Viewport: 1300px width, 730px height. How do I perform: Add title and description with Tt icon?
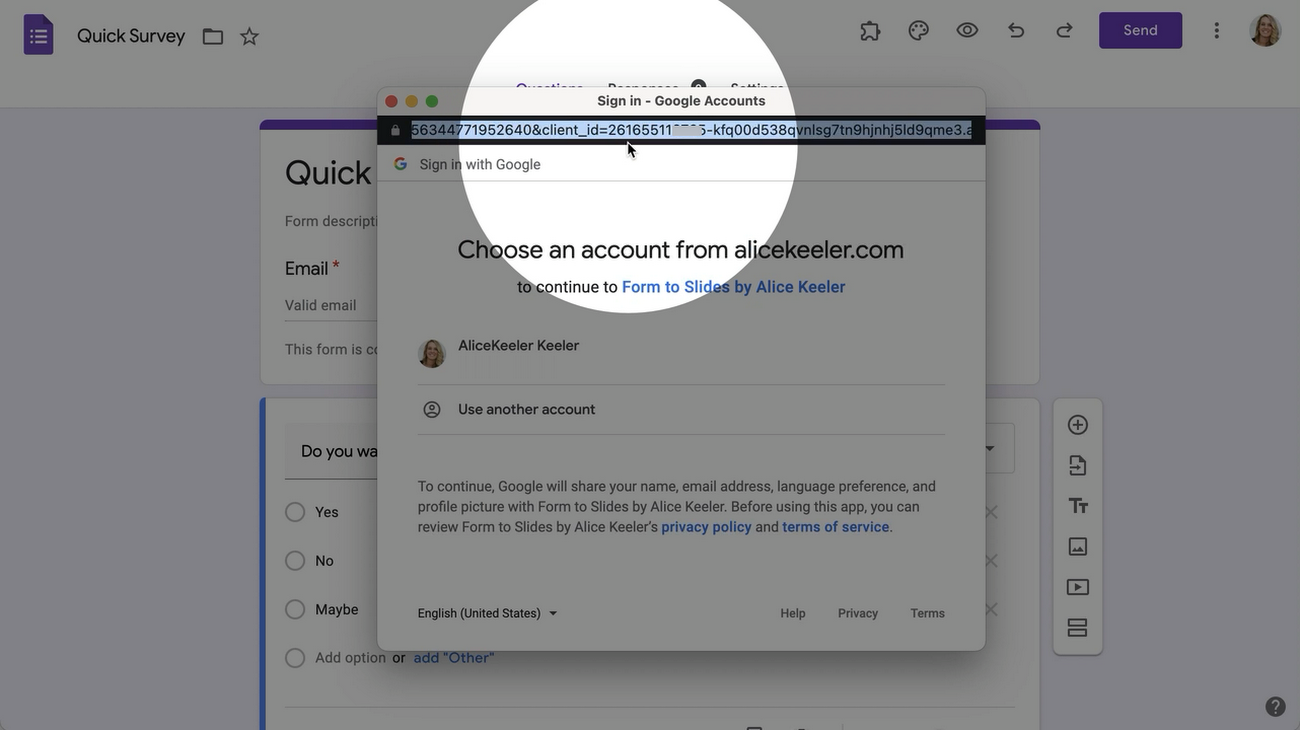[1078, 506]
